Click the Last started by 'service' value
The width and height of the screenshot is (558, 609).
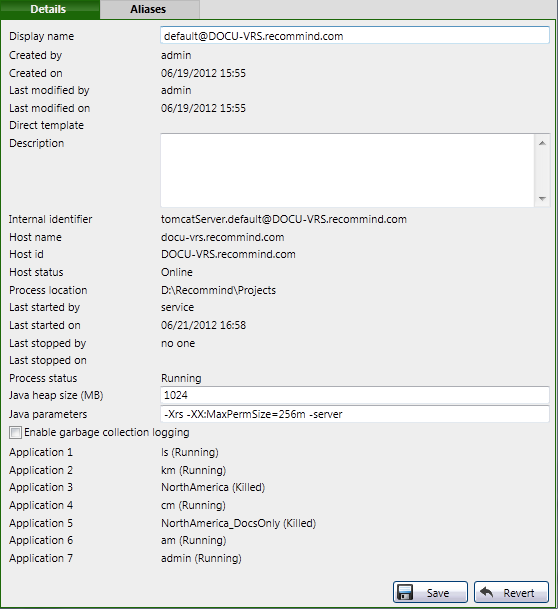(177, 307)
